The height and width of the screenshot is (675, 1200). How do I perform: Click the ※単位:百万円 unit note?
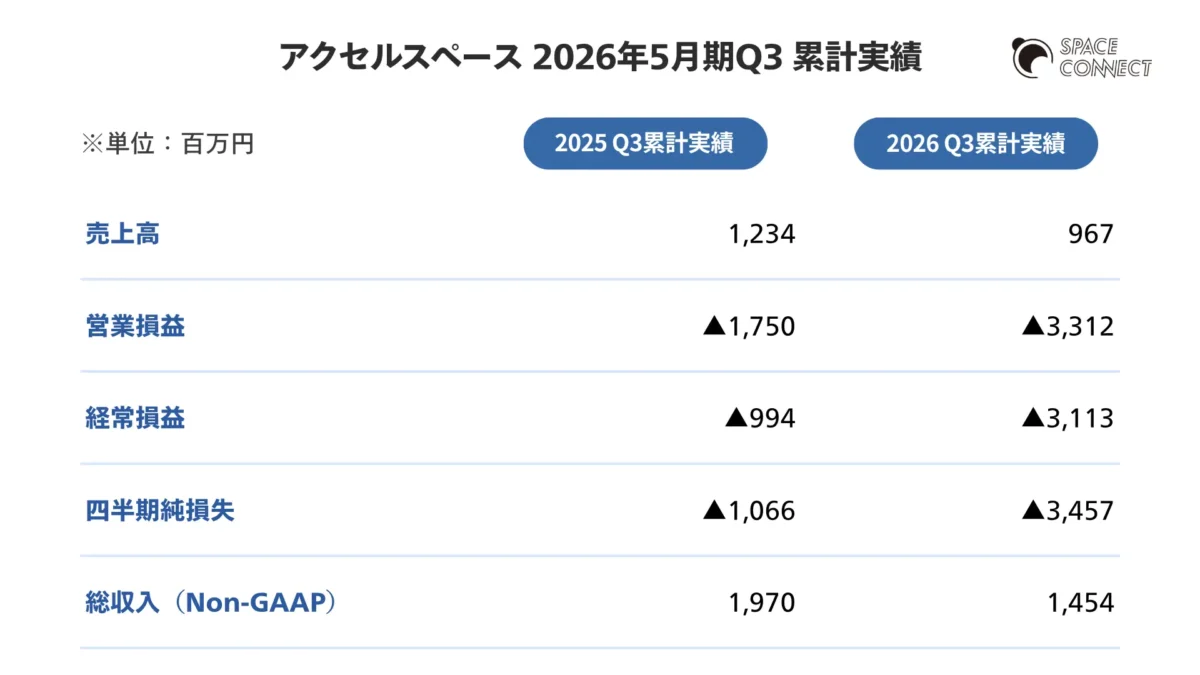coord(168,144)
